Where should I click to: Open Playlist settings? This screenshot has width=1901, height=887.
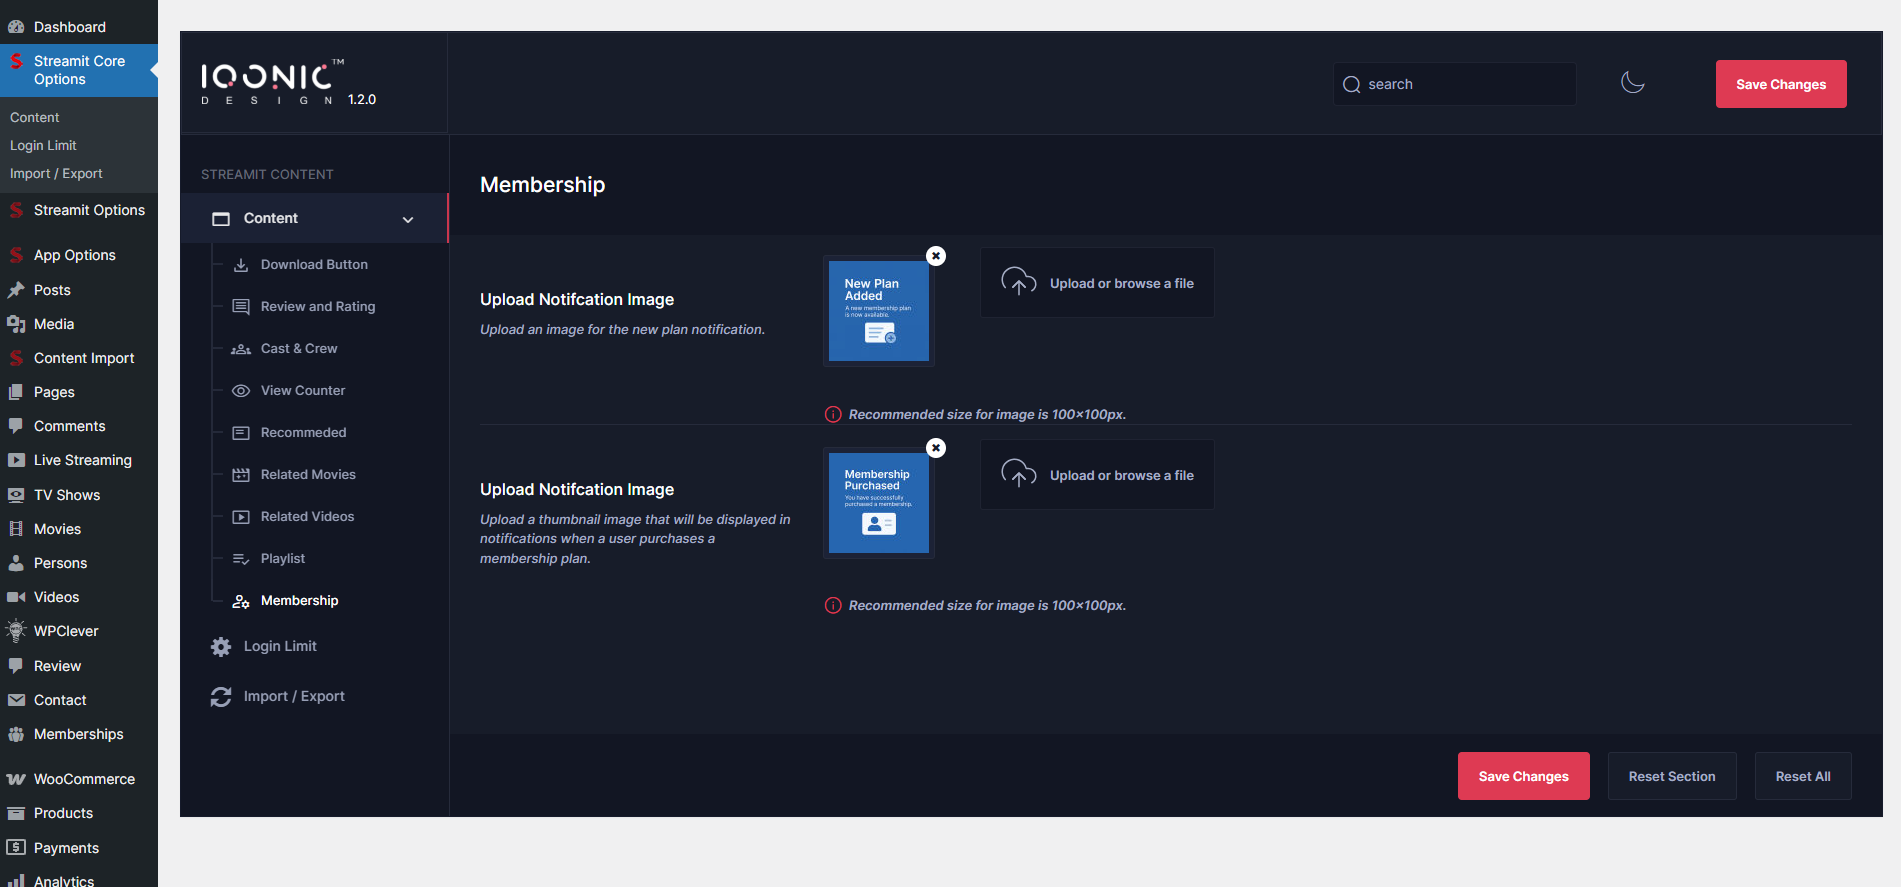tap(282, 559)
